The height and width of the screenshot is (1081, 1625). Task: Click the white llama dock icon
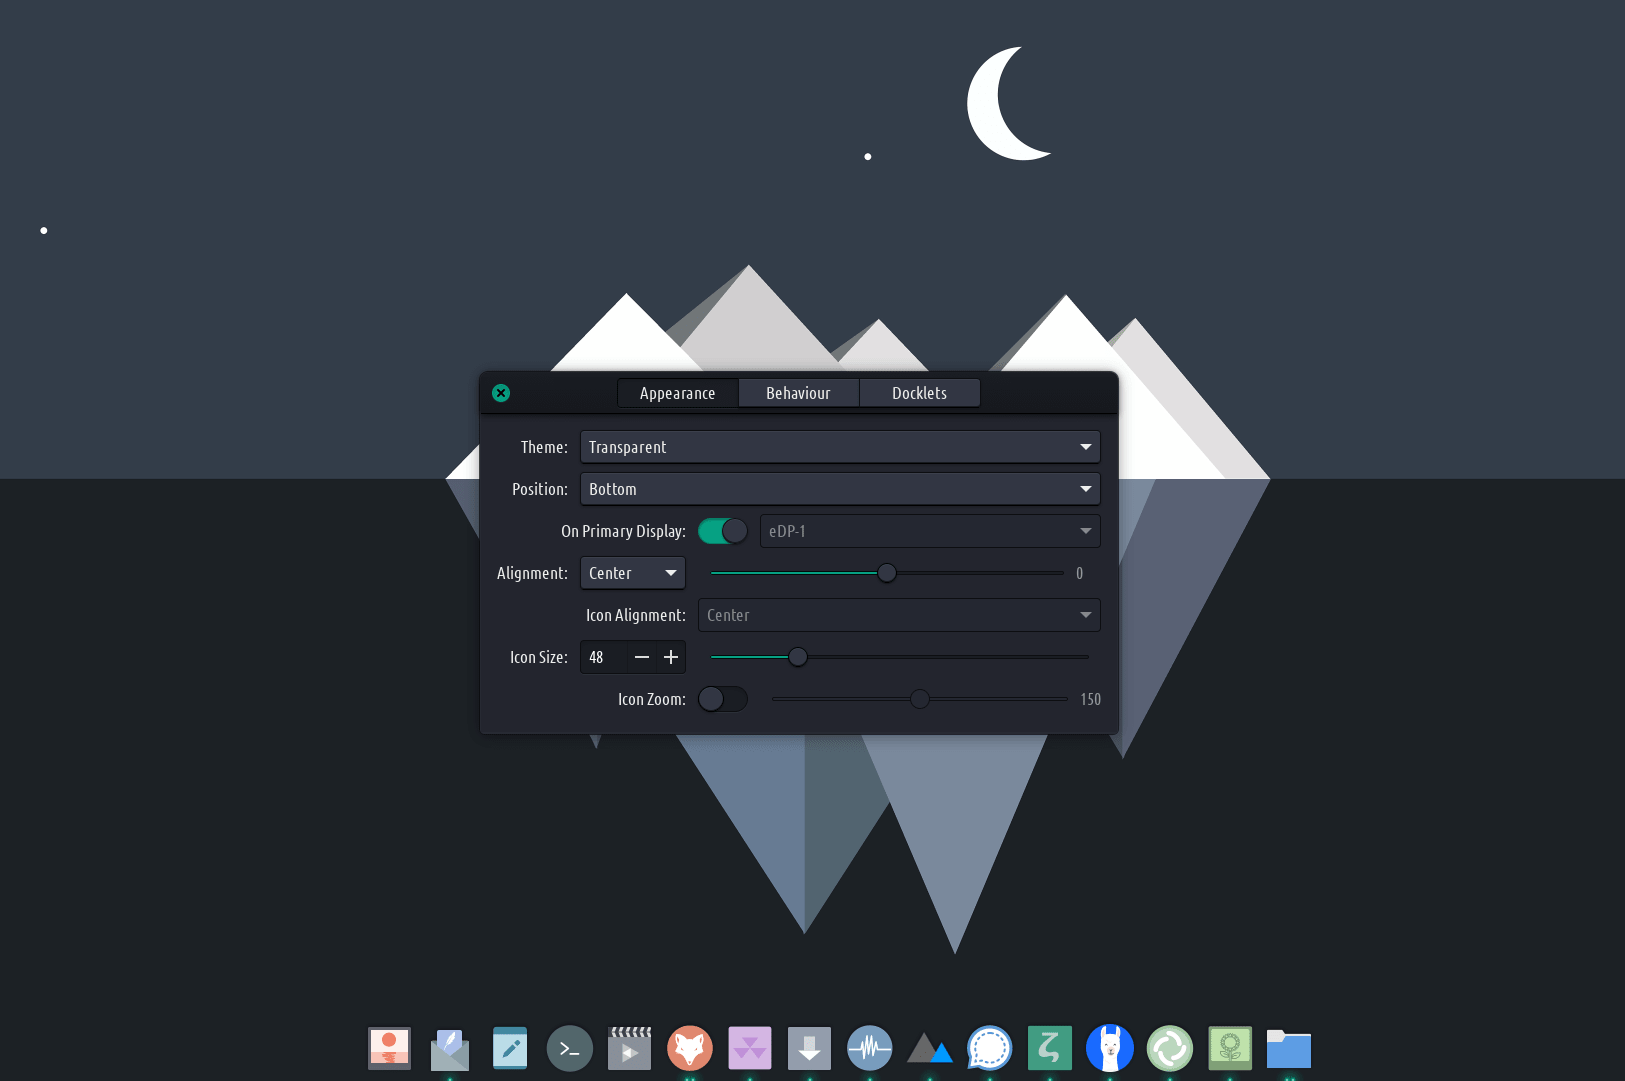[x=1110, y=1049]
